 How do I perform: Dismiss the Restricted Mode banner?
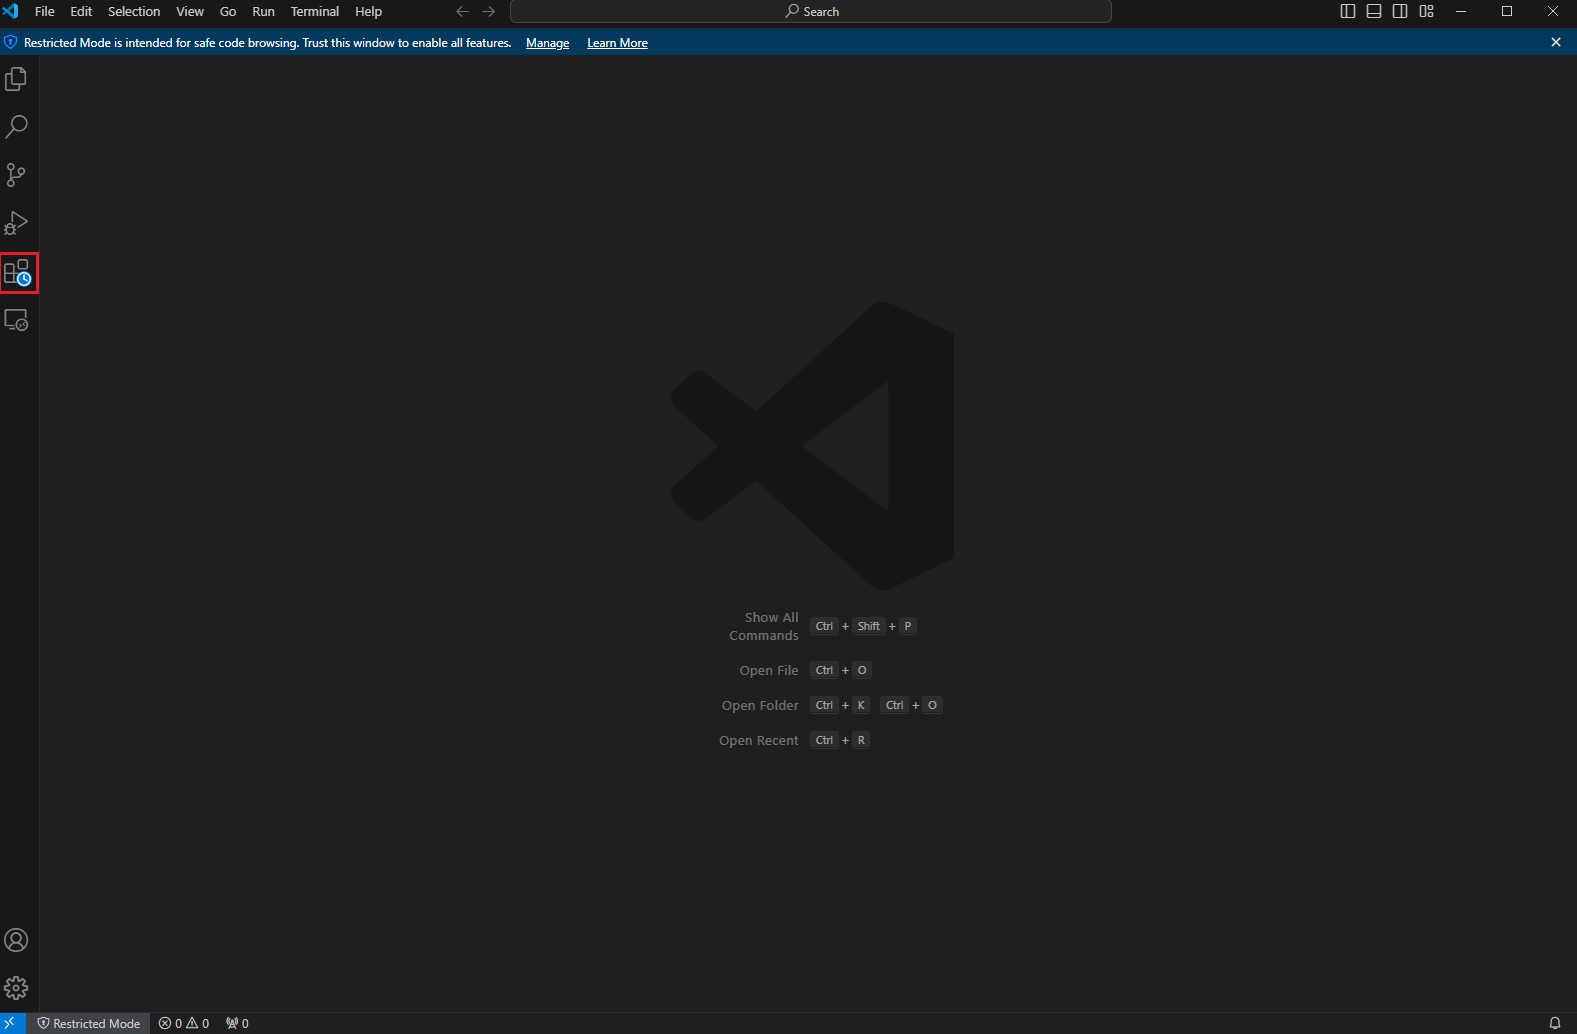point(1556,42)
